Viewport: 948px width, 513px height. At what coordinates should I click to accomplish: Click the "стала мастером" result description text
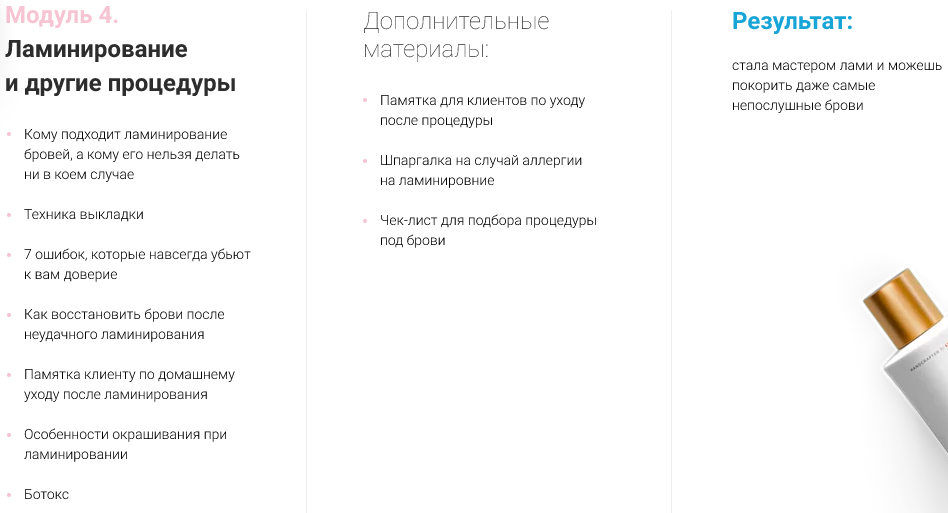click(836, 85)
